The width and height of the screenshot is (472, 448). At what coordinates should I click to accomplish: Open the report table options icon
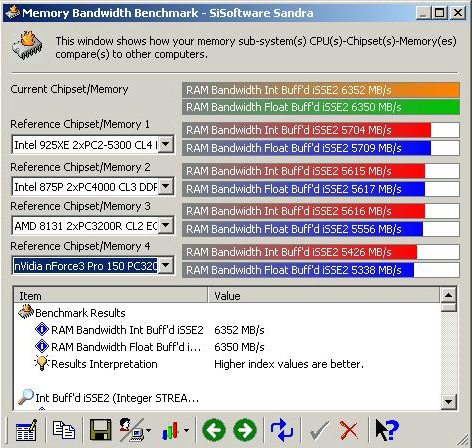(26, 430)
